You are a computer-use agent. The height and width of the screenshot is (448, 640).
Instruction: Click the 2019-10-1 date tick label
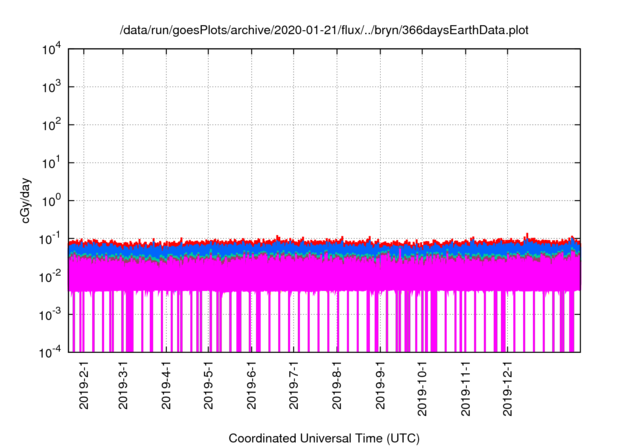point(422,389)
